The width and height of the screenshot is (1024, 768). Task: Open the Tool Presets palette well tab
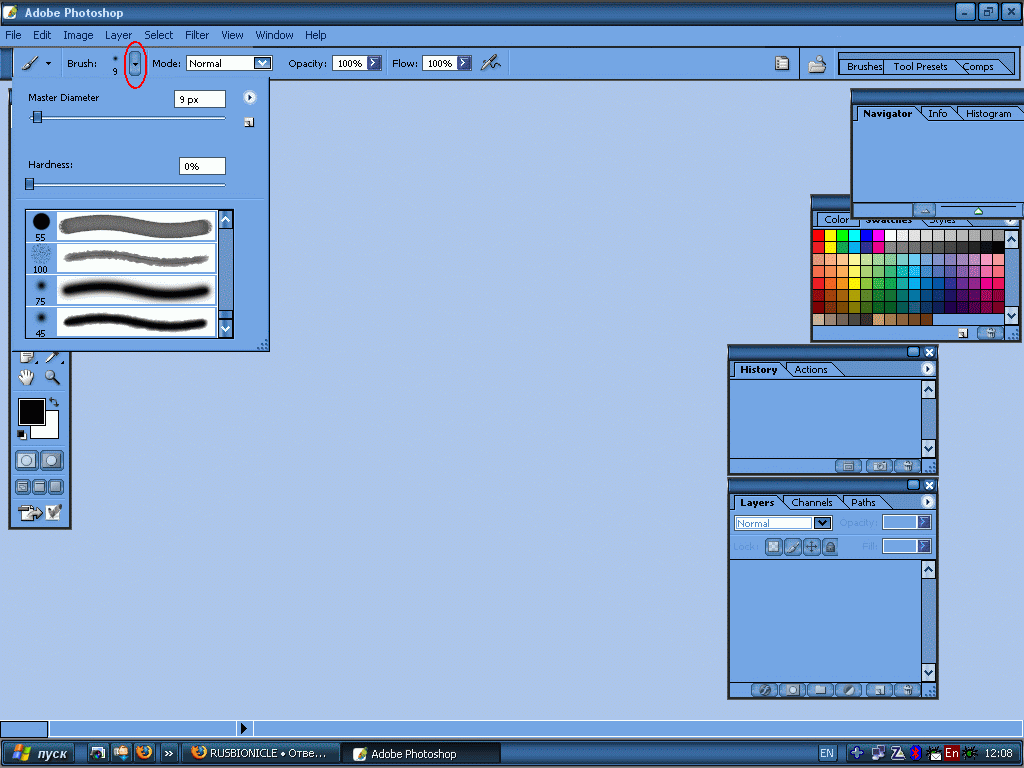[920, 67]
